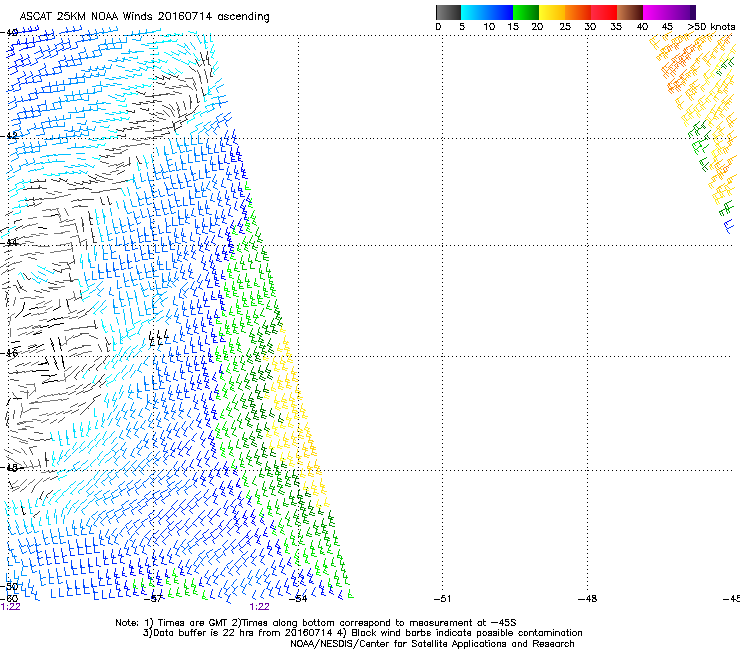740x650 pixels.
Task: Click the gray 0–5 knots color segment
Action: click(x=448, y=12)
